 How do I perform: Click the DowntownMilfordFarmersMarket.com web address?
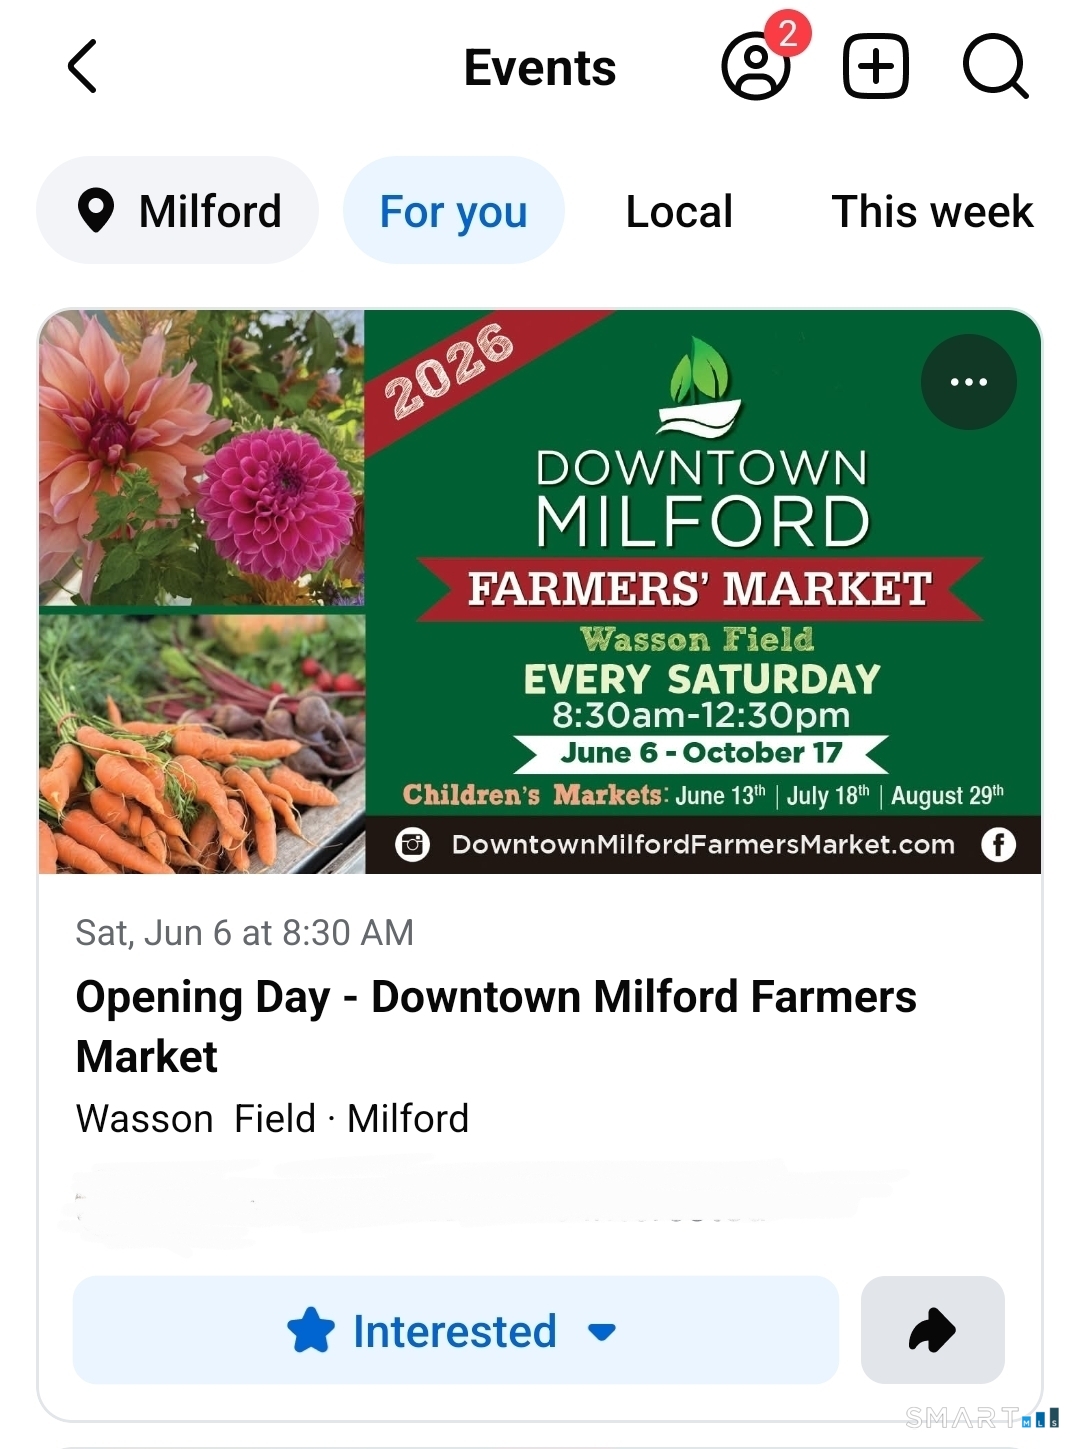click(x=703, y=844)
